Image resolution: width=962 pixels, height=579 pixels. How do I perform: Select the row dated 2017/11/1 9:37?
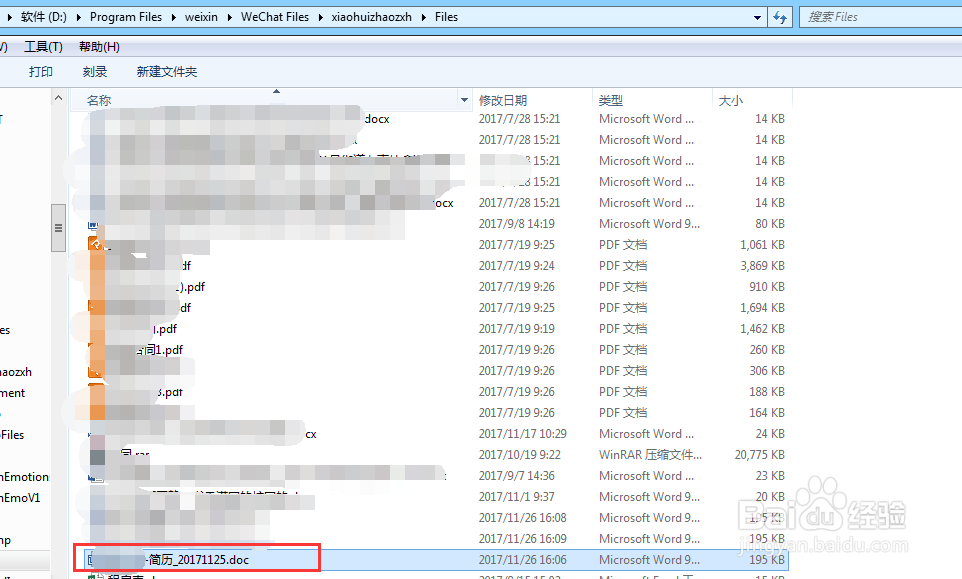pyautogui.click(x=436, y=497)
